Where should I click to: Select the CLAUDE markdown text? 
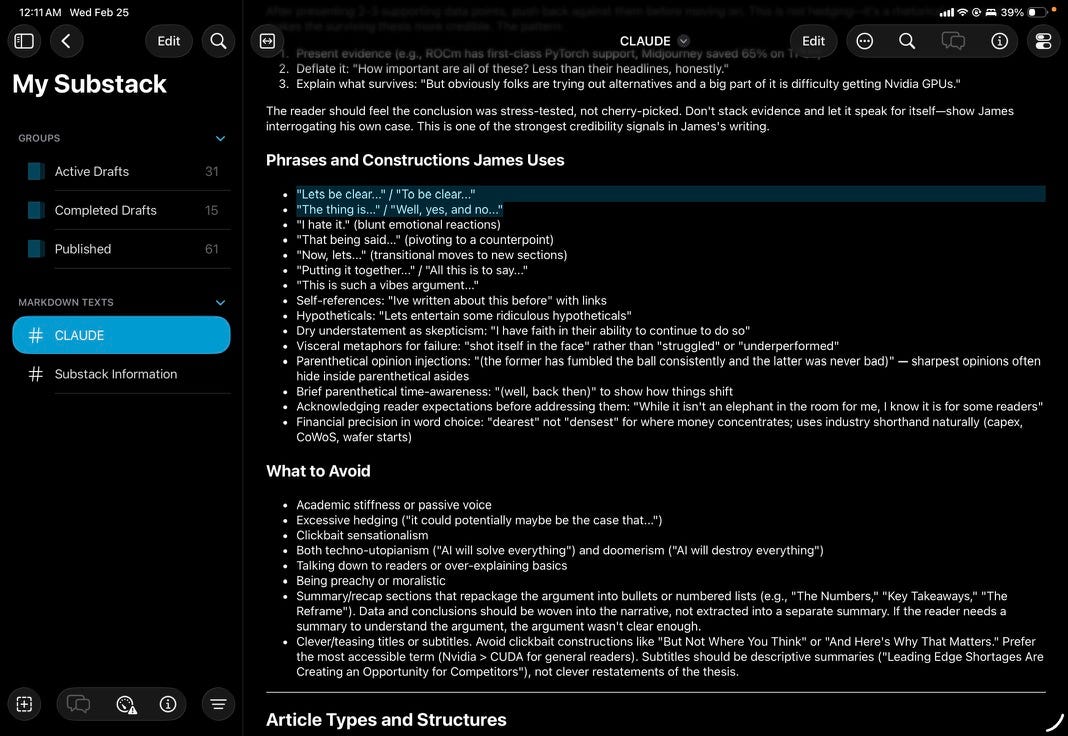click(121, 335)
